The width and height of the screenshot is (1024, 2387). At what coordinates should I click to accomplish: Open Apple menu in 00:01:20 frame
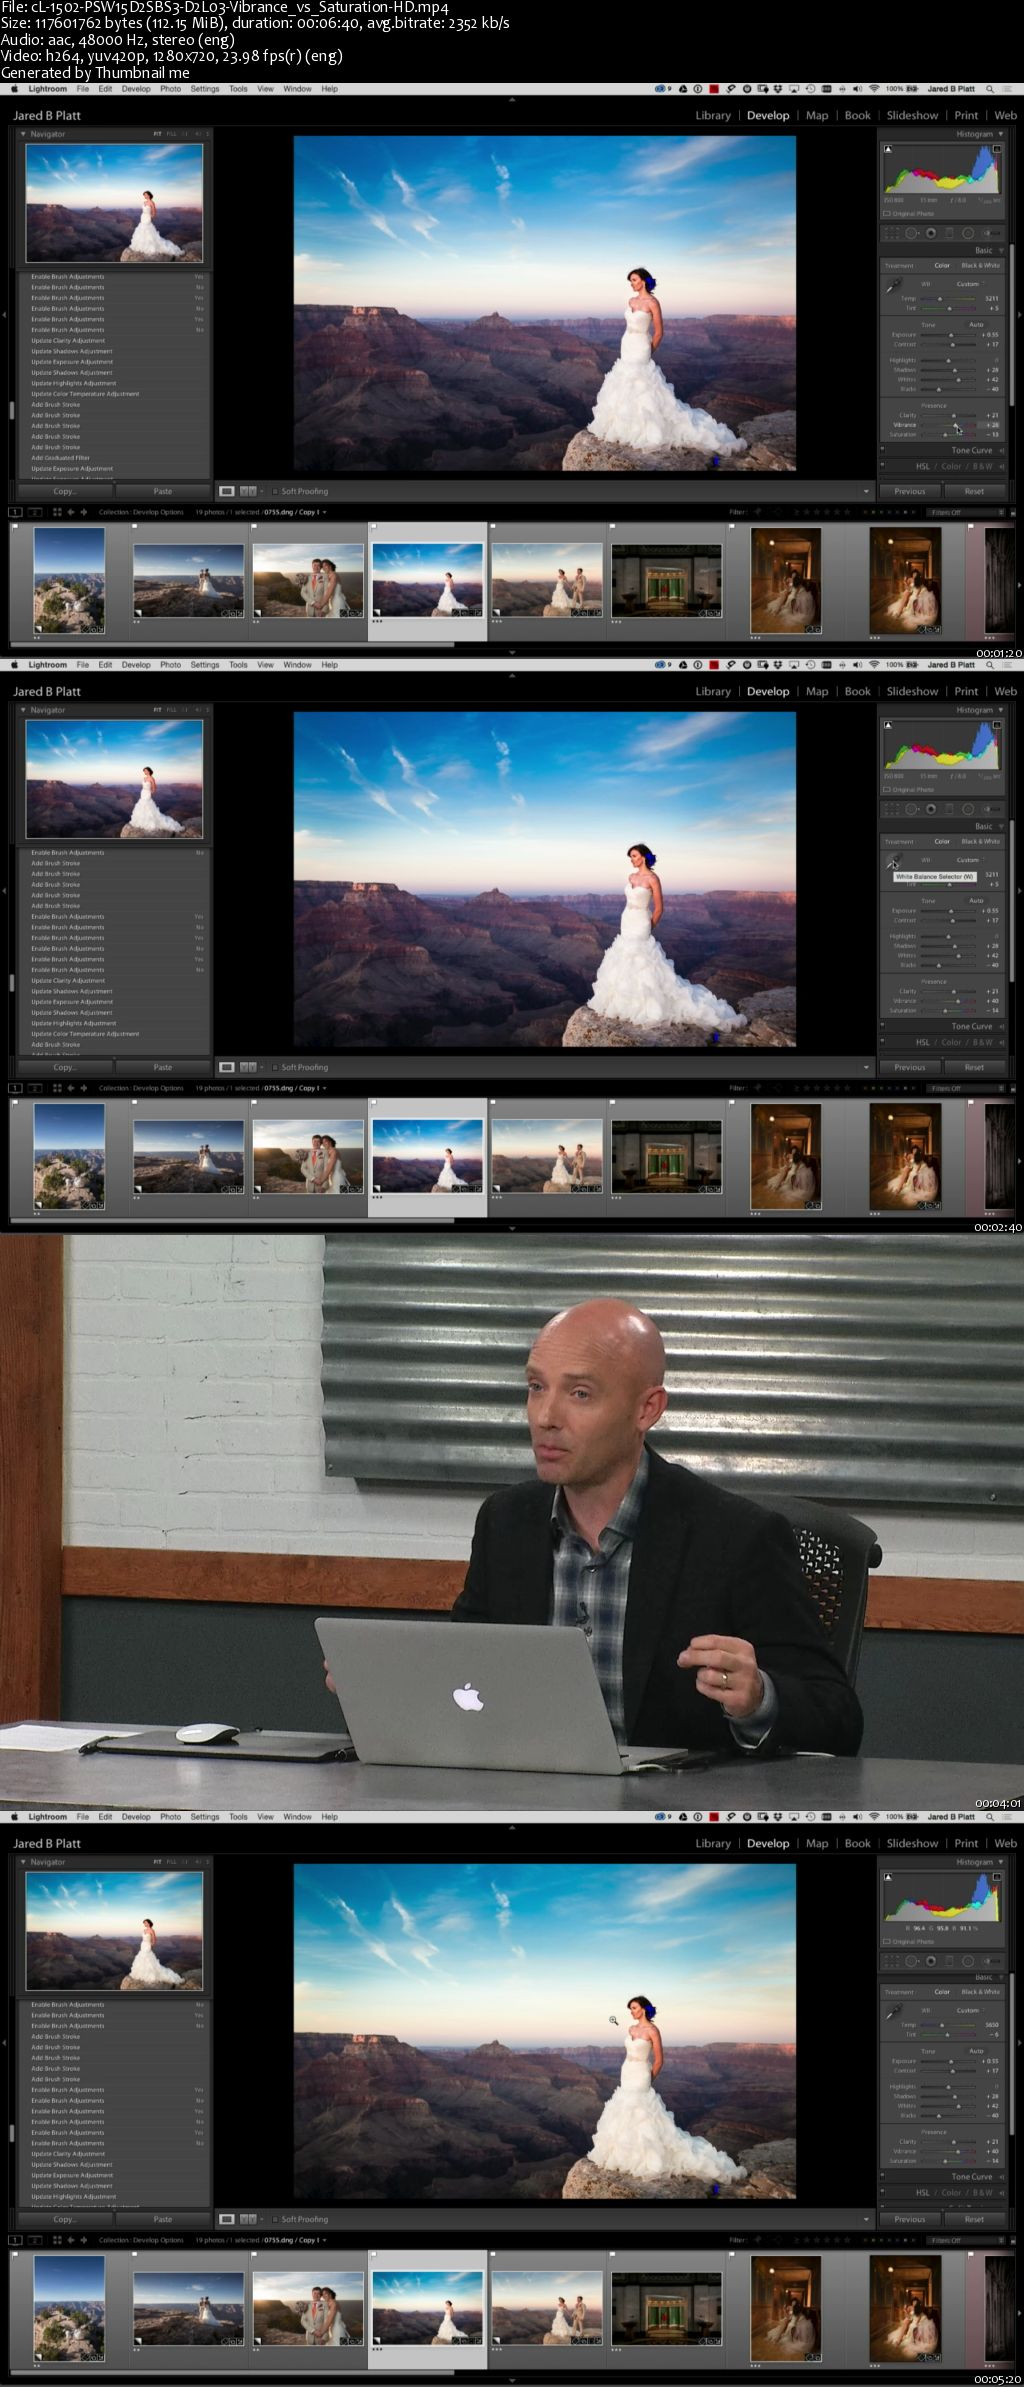click(x=14, y=89)
